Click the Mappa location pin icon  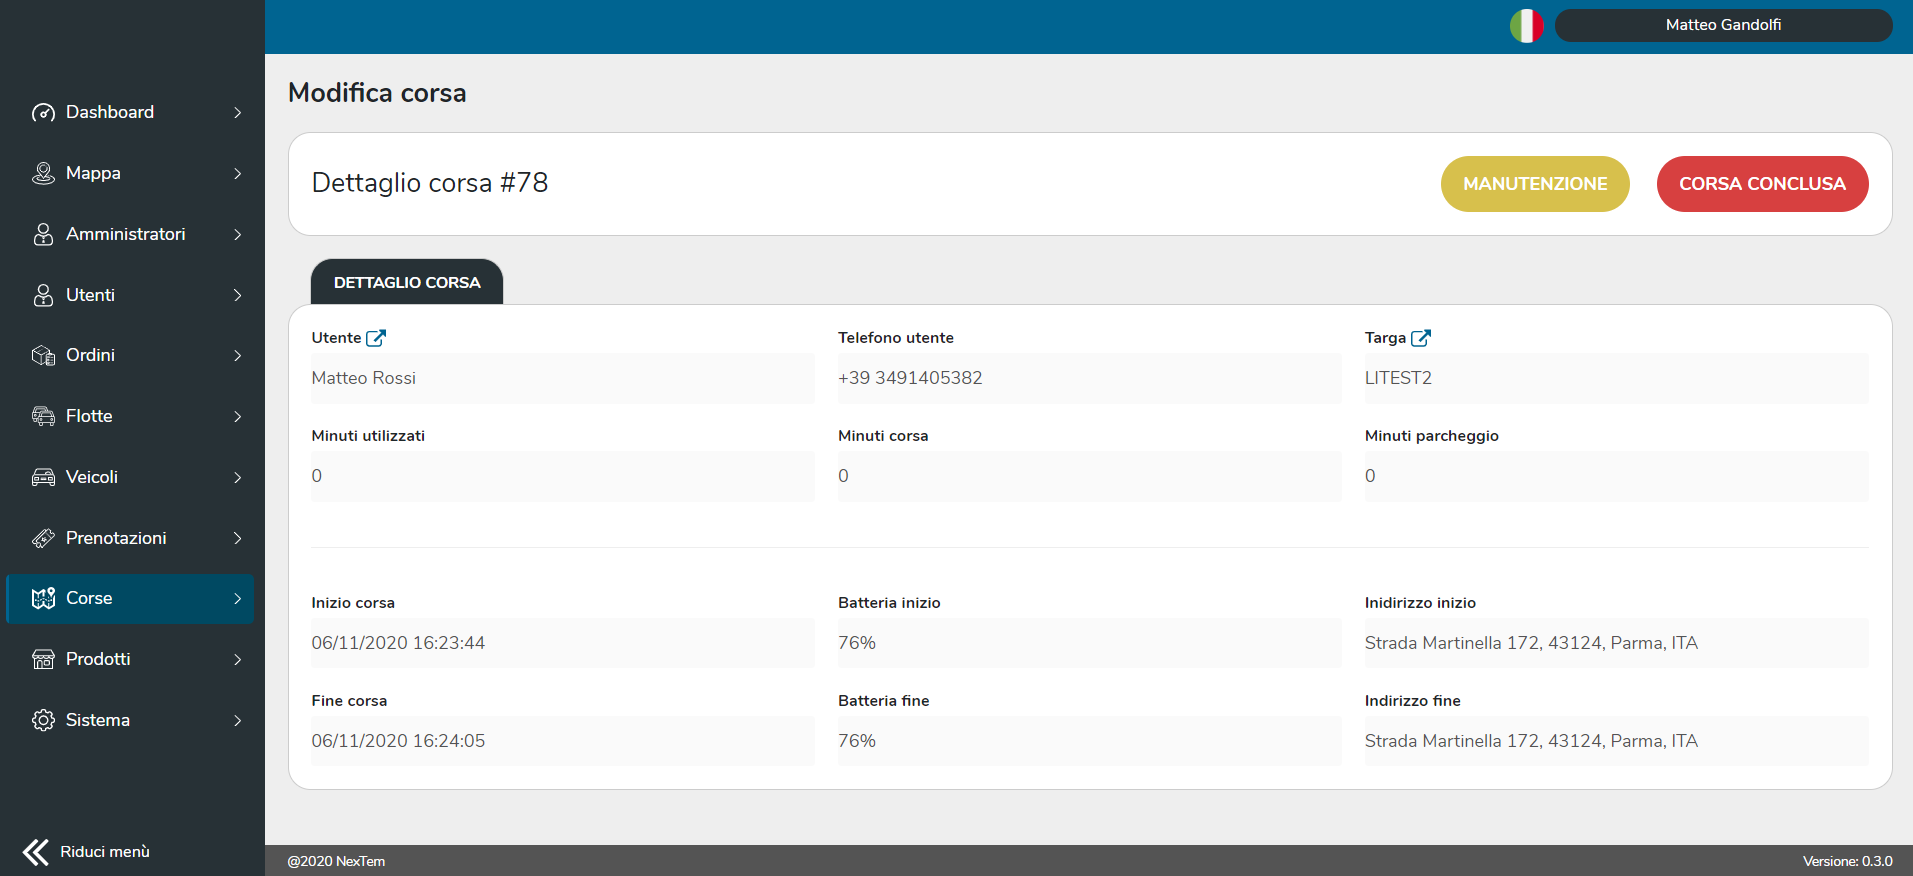pyautogui.click(x=43, y=174)
